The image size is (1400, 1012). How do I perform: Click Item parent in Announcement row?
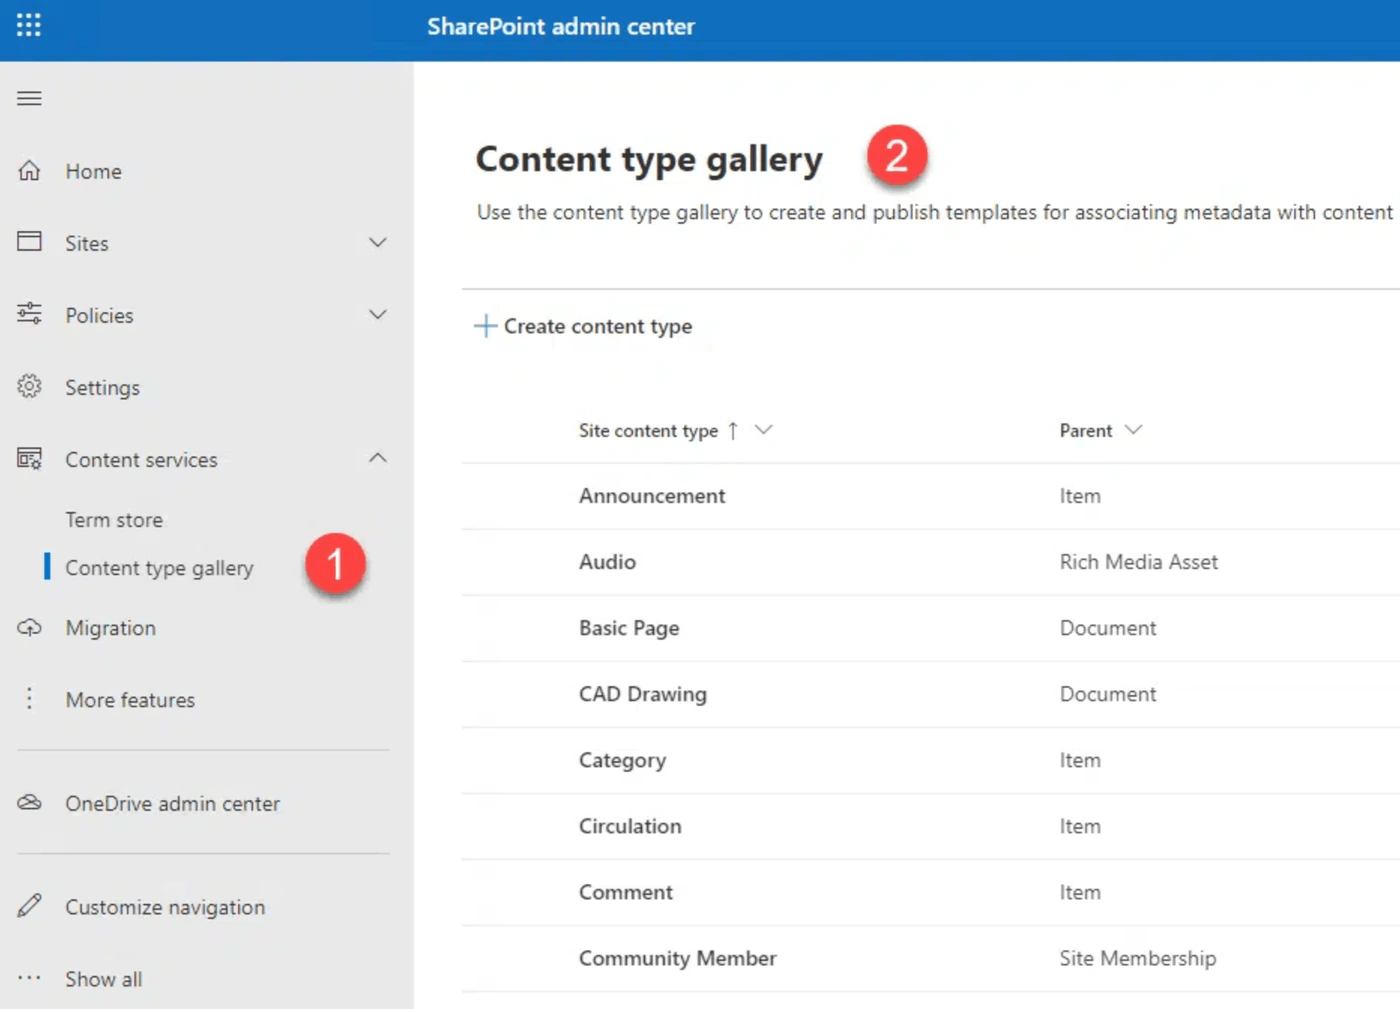click(x=1080, y=496)
